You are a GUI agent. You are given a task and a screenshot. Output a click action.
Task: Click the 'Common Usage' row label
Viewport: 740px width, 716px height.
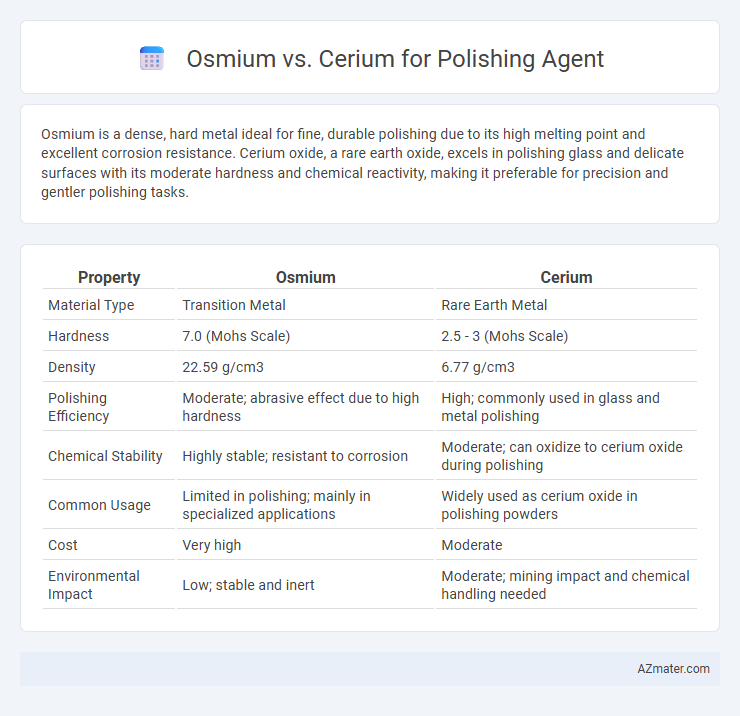[99, 505]
